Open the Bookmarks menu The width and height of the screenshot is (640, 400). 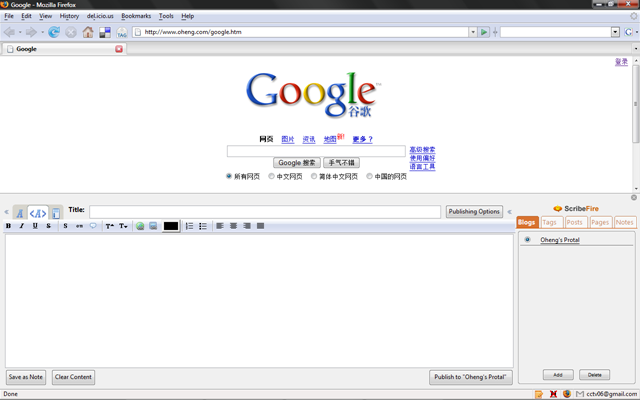coord(136,16)
